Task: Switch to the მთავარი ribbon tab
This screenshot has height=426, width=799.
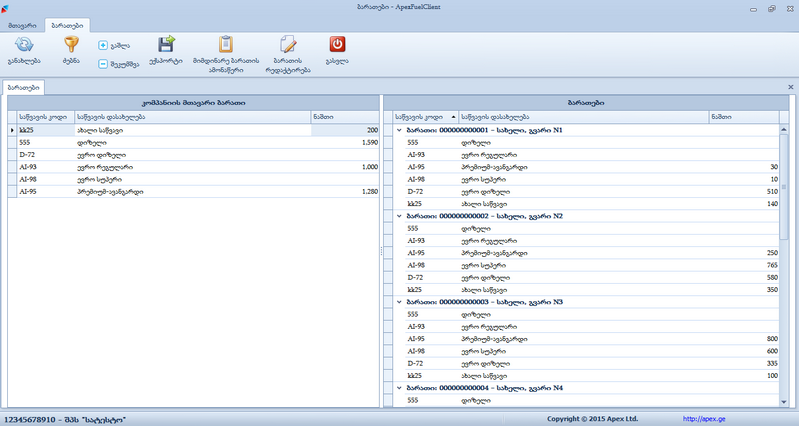Action: click(22, 25)
